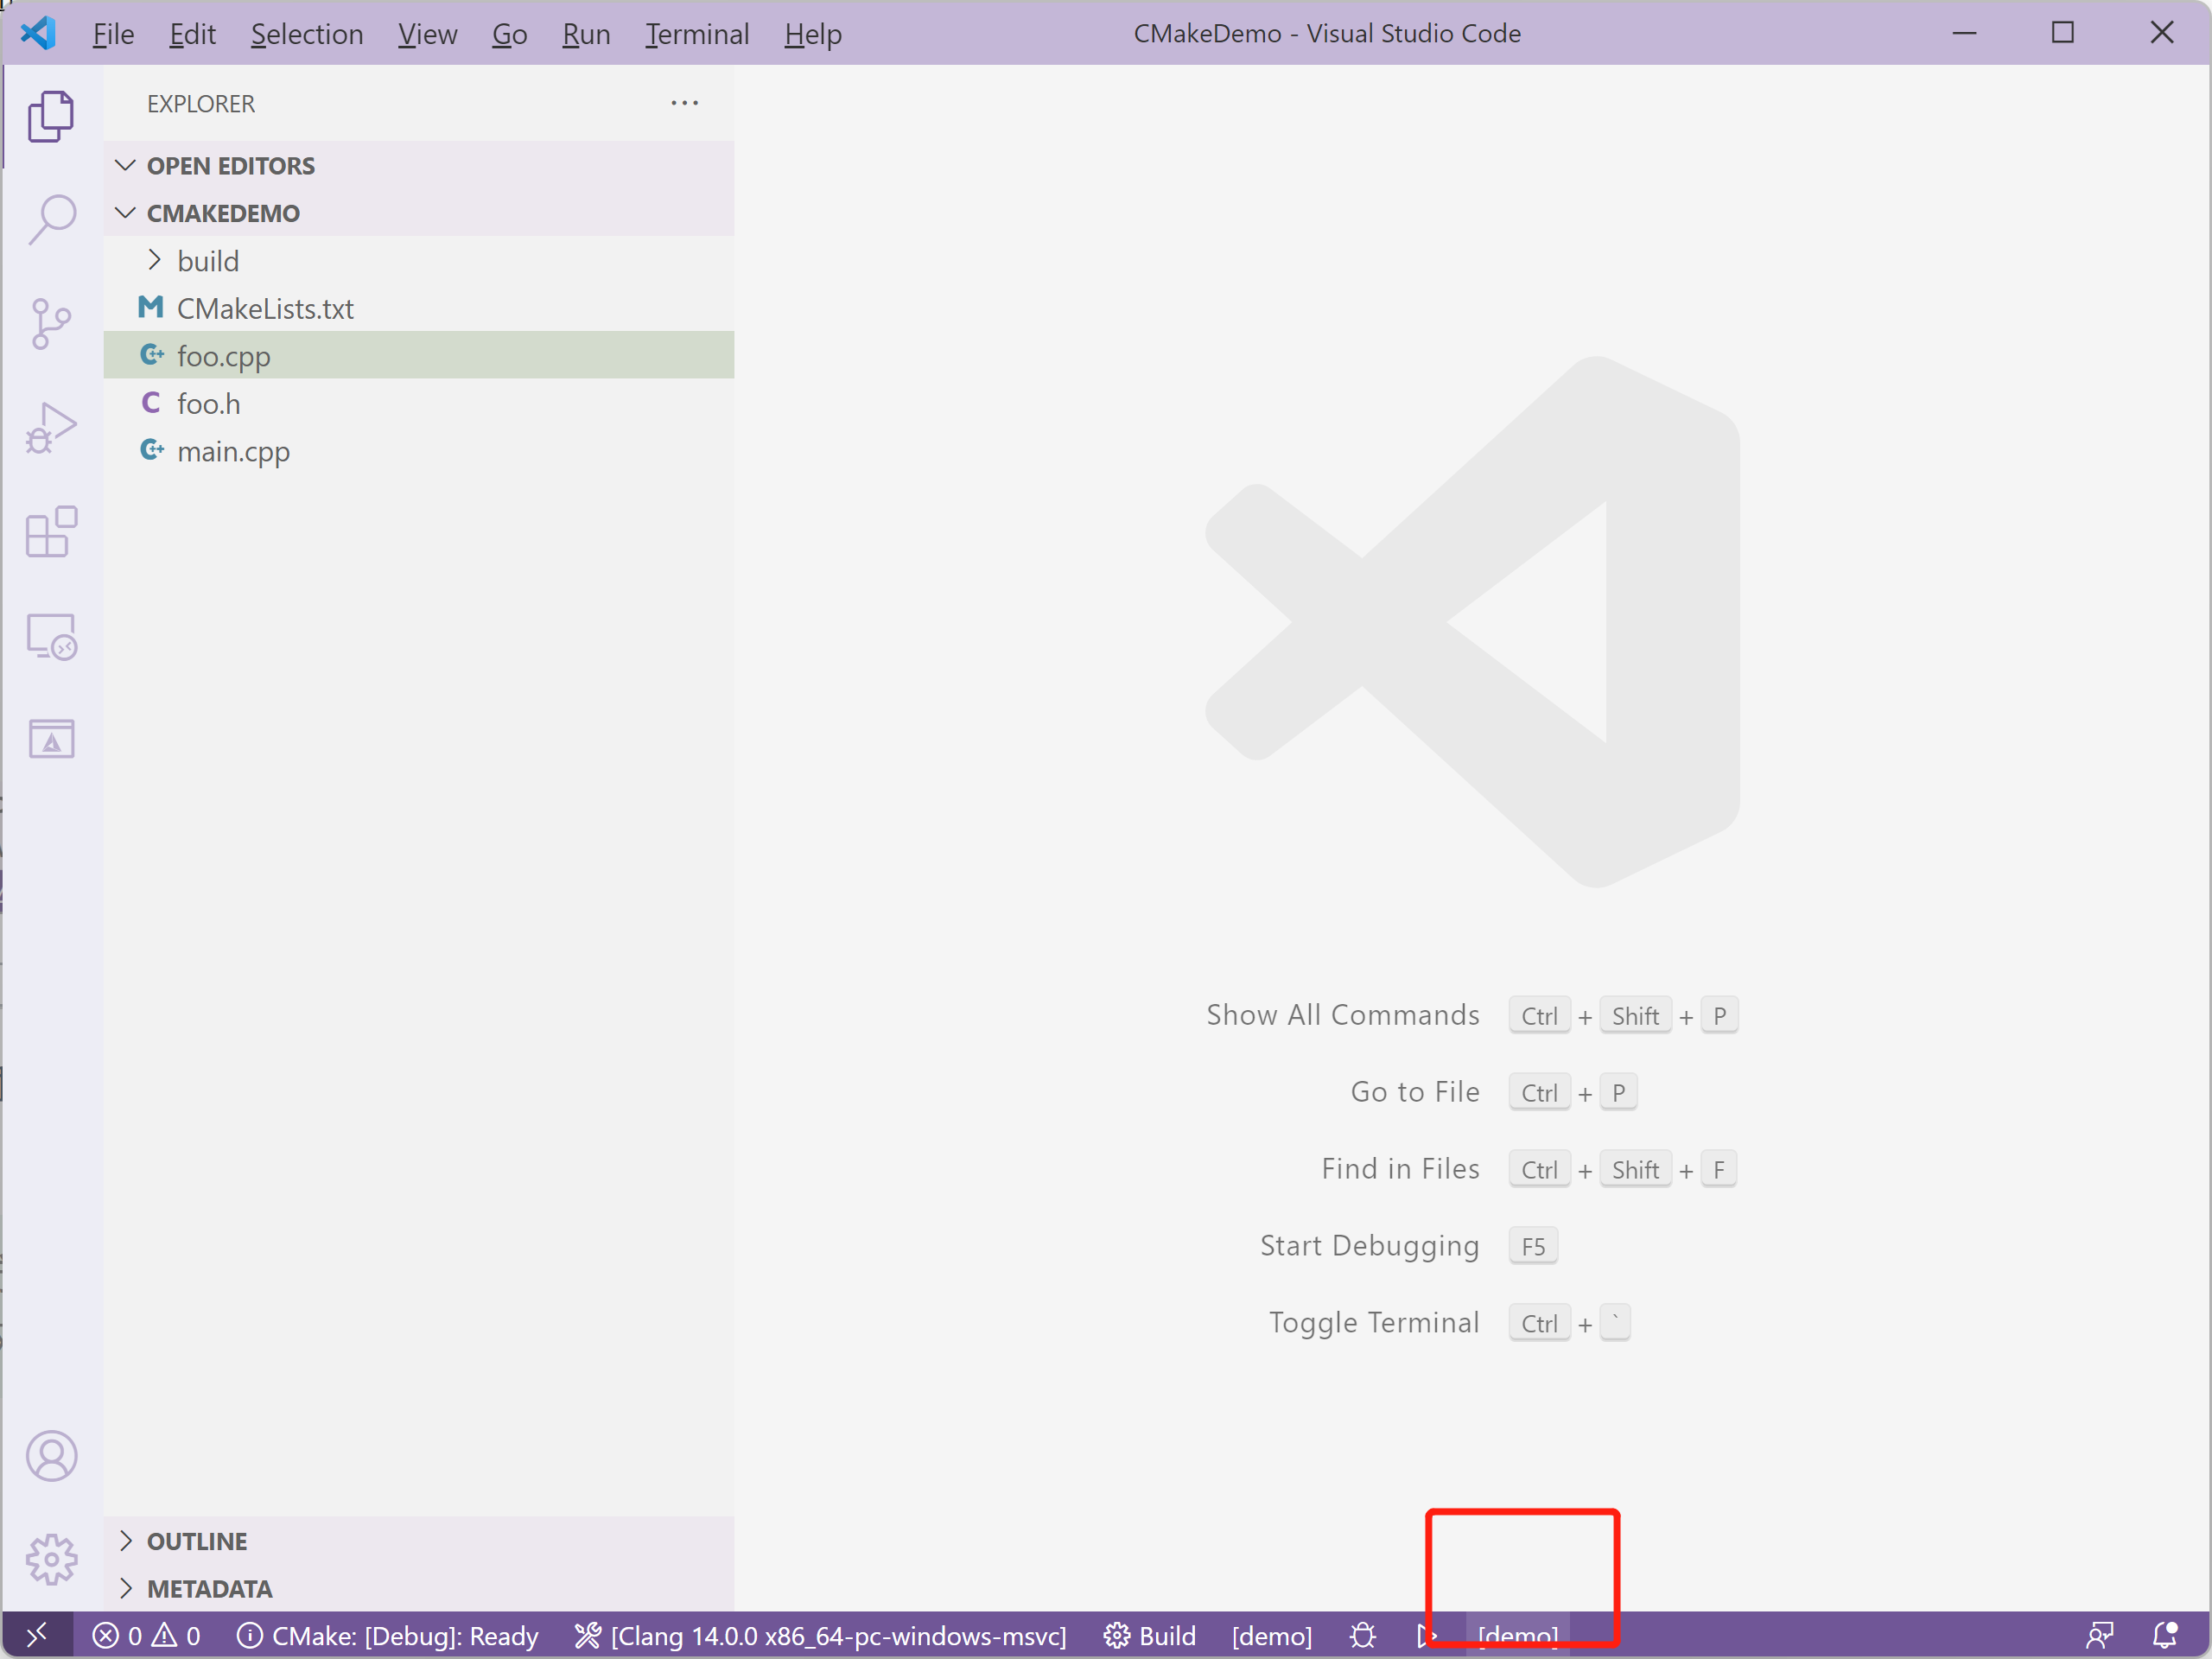Select the Clang 14.0.0 compiler kit
The image size is (2212, 1659).
821,1636
